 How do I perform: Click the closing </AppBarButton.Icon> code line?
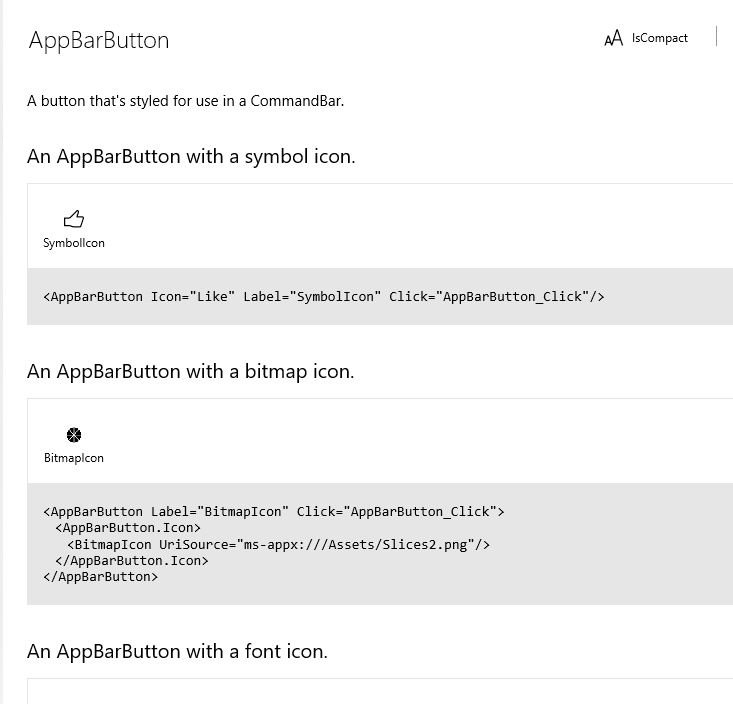132,560
